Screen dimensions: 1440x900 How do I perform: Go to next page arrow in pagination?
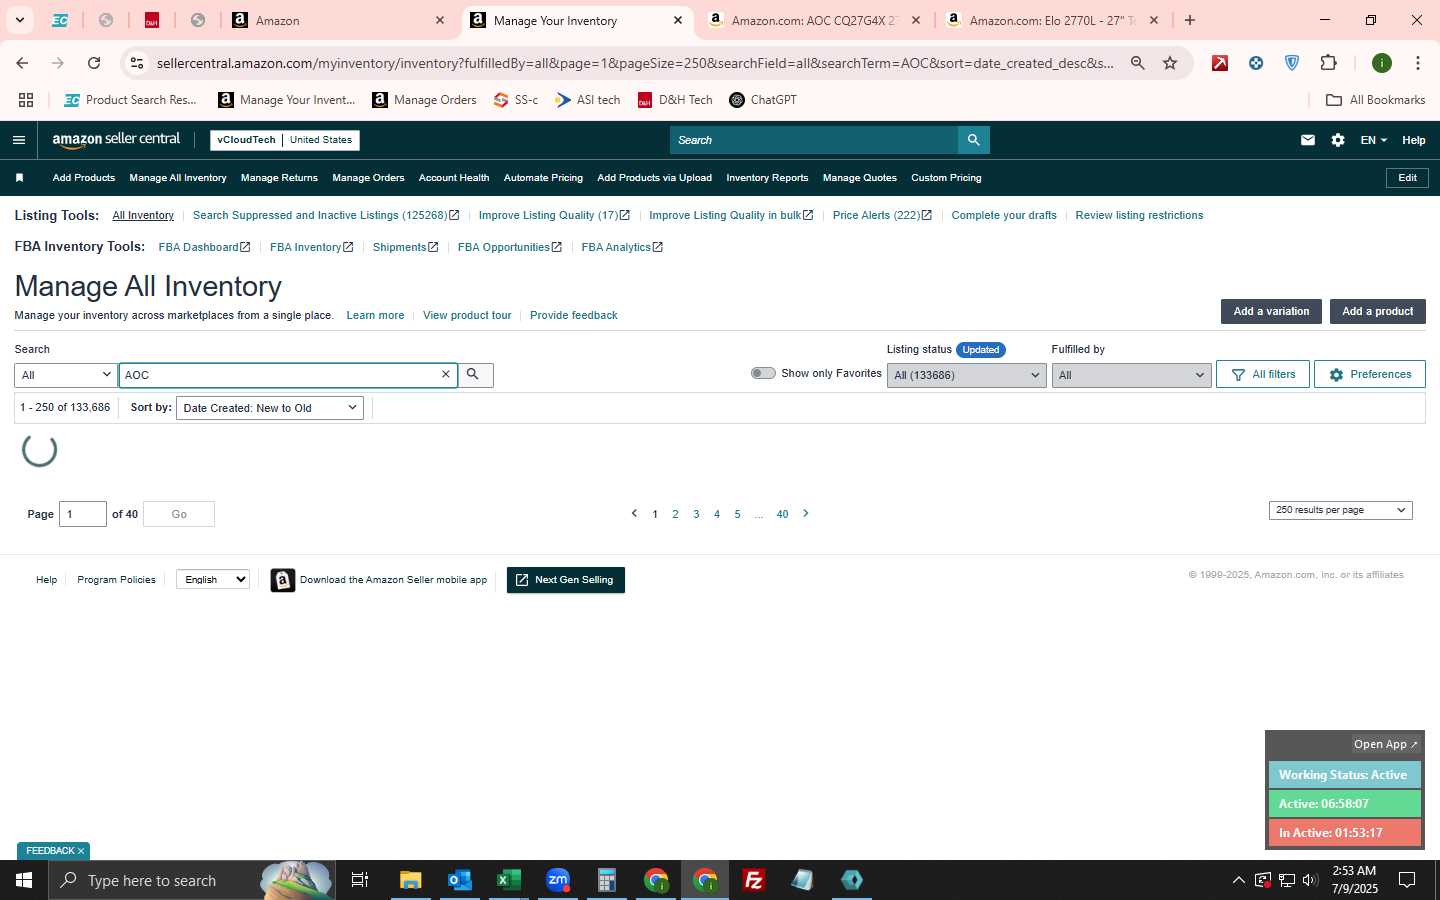[806, 514]
